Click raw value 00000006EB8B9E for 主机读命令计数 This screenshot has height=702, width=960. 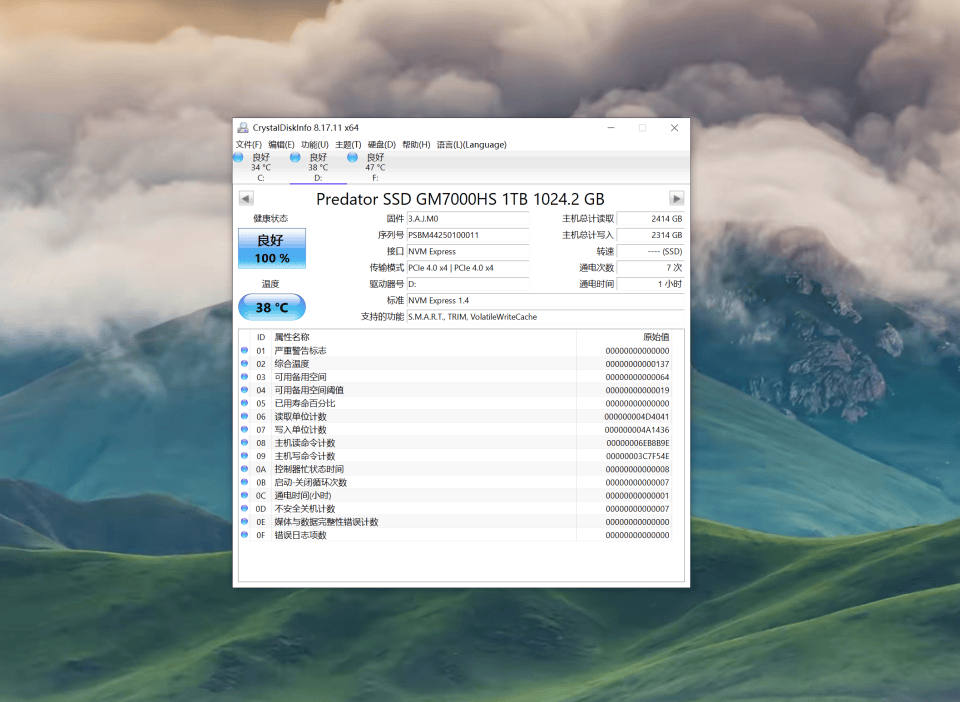pyautogui.click(x=637, y=442)
